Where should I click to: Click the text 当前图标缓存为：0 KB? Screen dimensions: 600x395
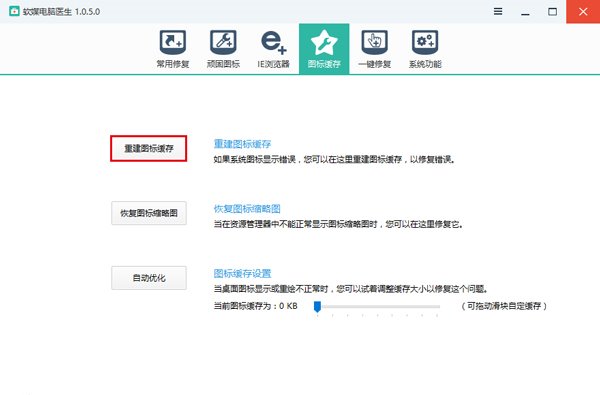255,306
